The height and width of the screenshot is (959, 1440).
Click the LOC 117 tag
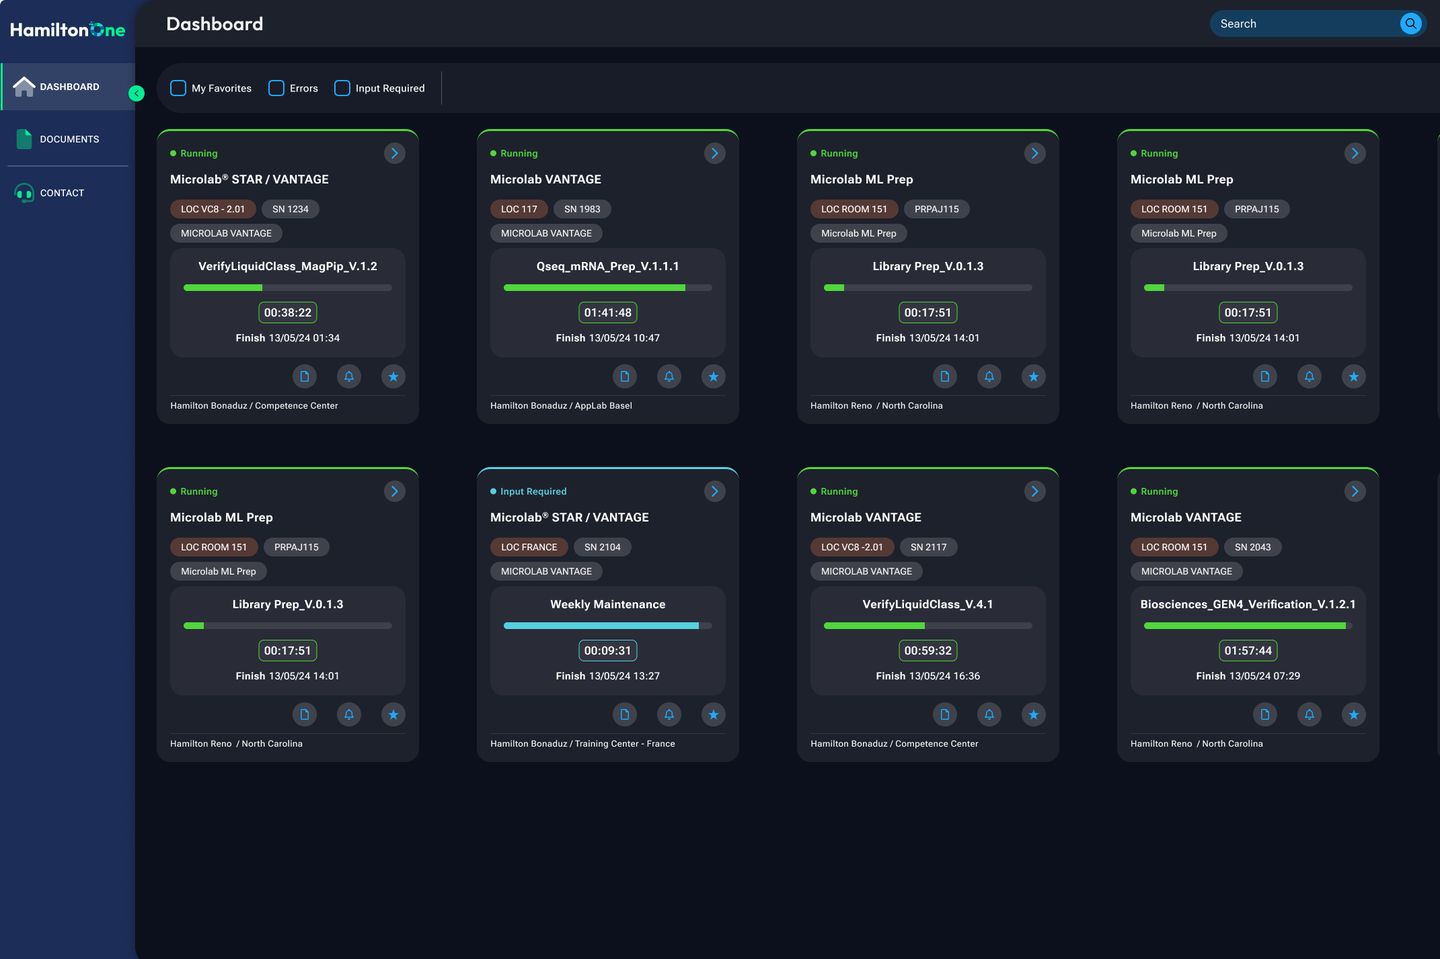[x=519, y=209]
